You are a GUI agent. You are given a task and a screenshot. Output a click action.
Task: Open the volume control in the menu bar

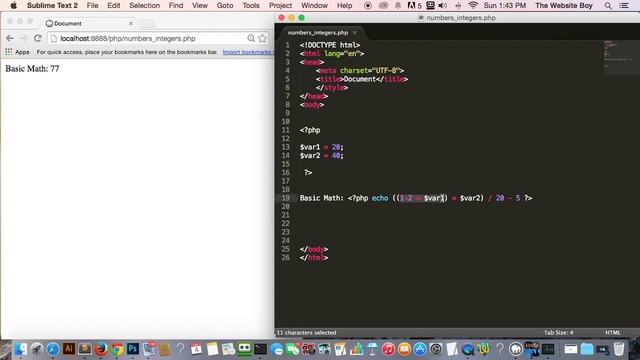[443, 6]
